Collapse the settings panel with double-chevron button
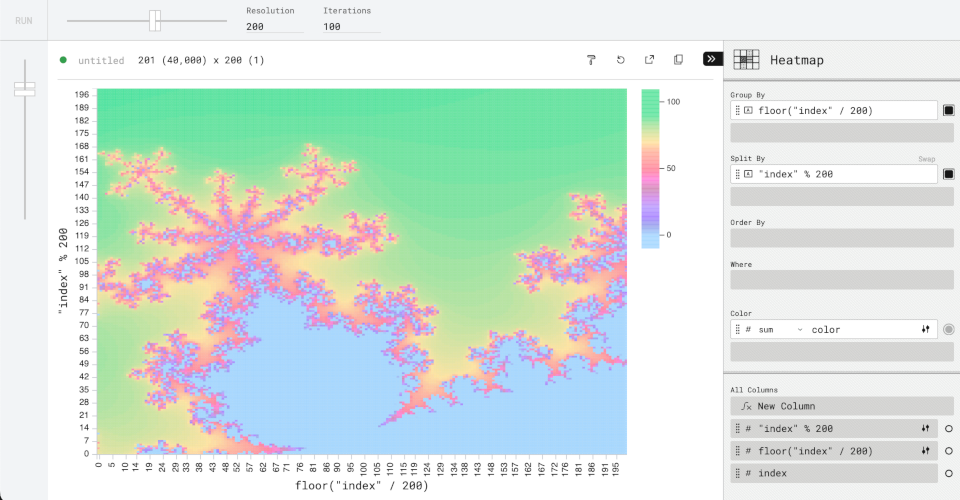 point(712,59)
